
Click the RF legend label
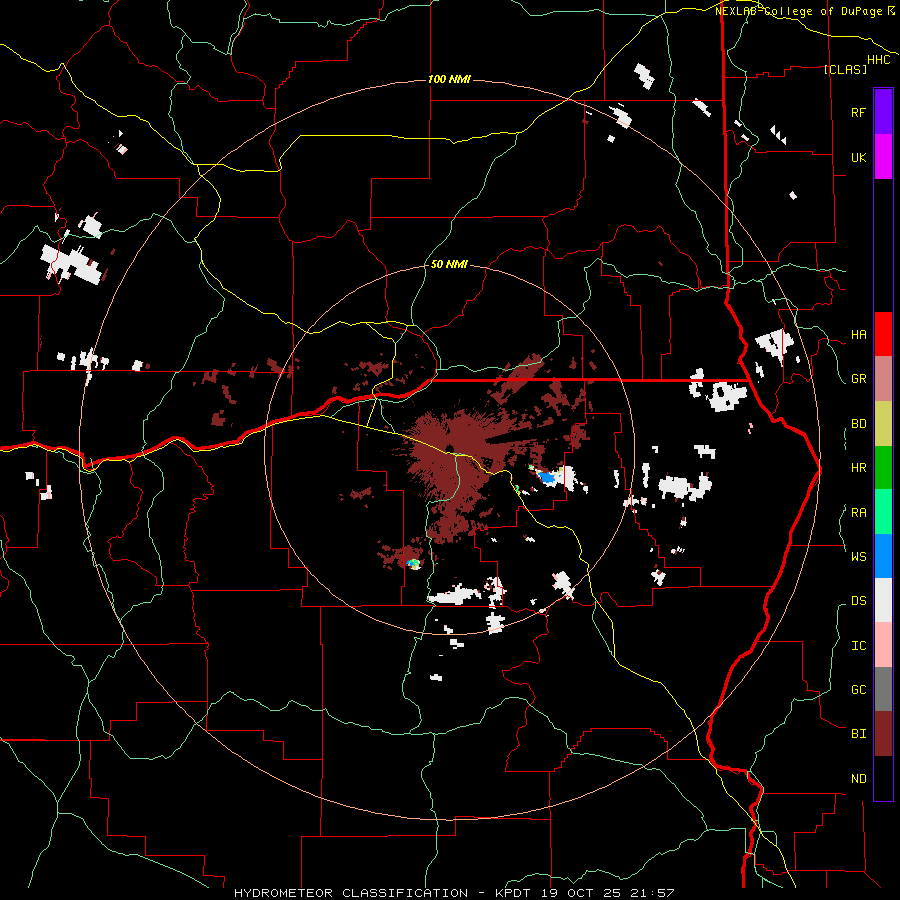(858, 112)
